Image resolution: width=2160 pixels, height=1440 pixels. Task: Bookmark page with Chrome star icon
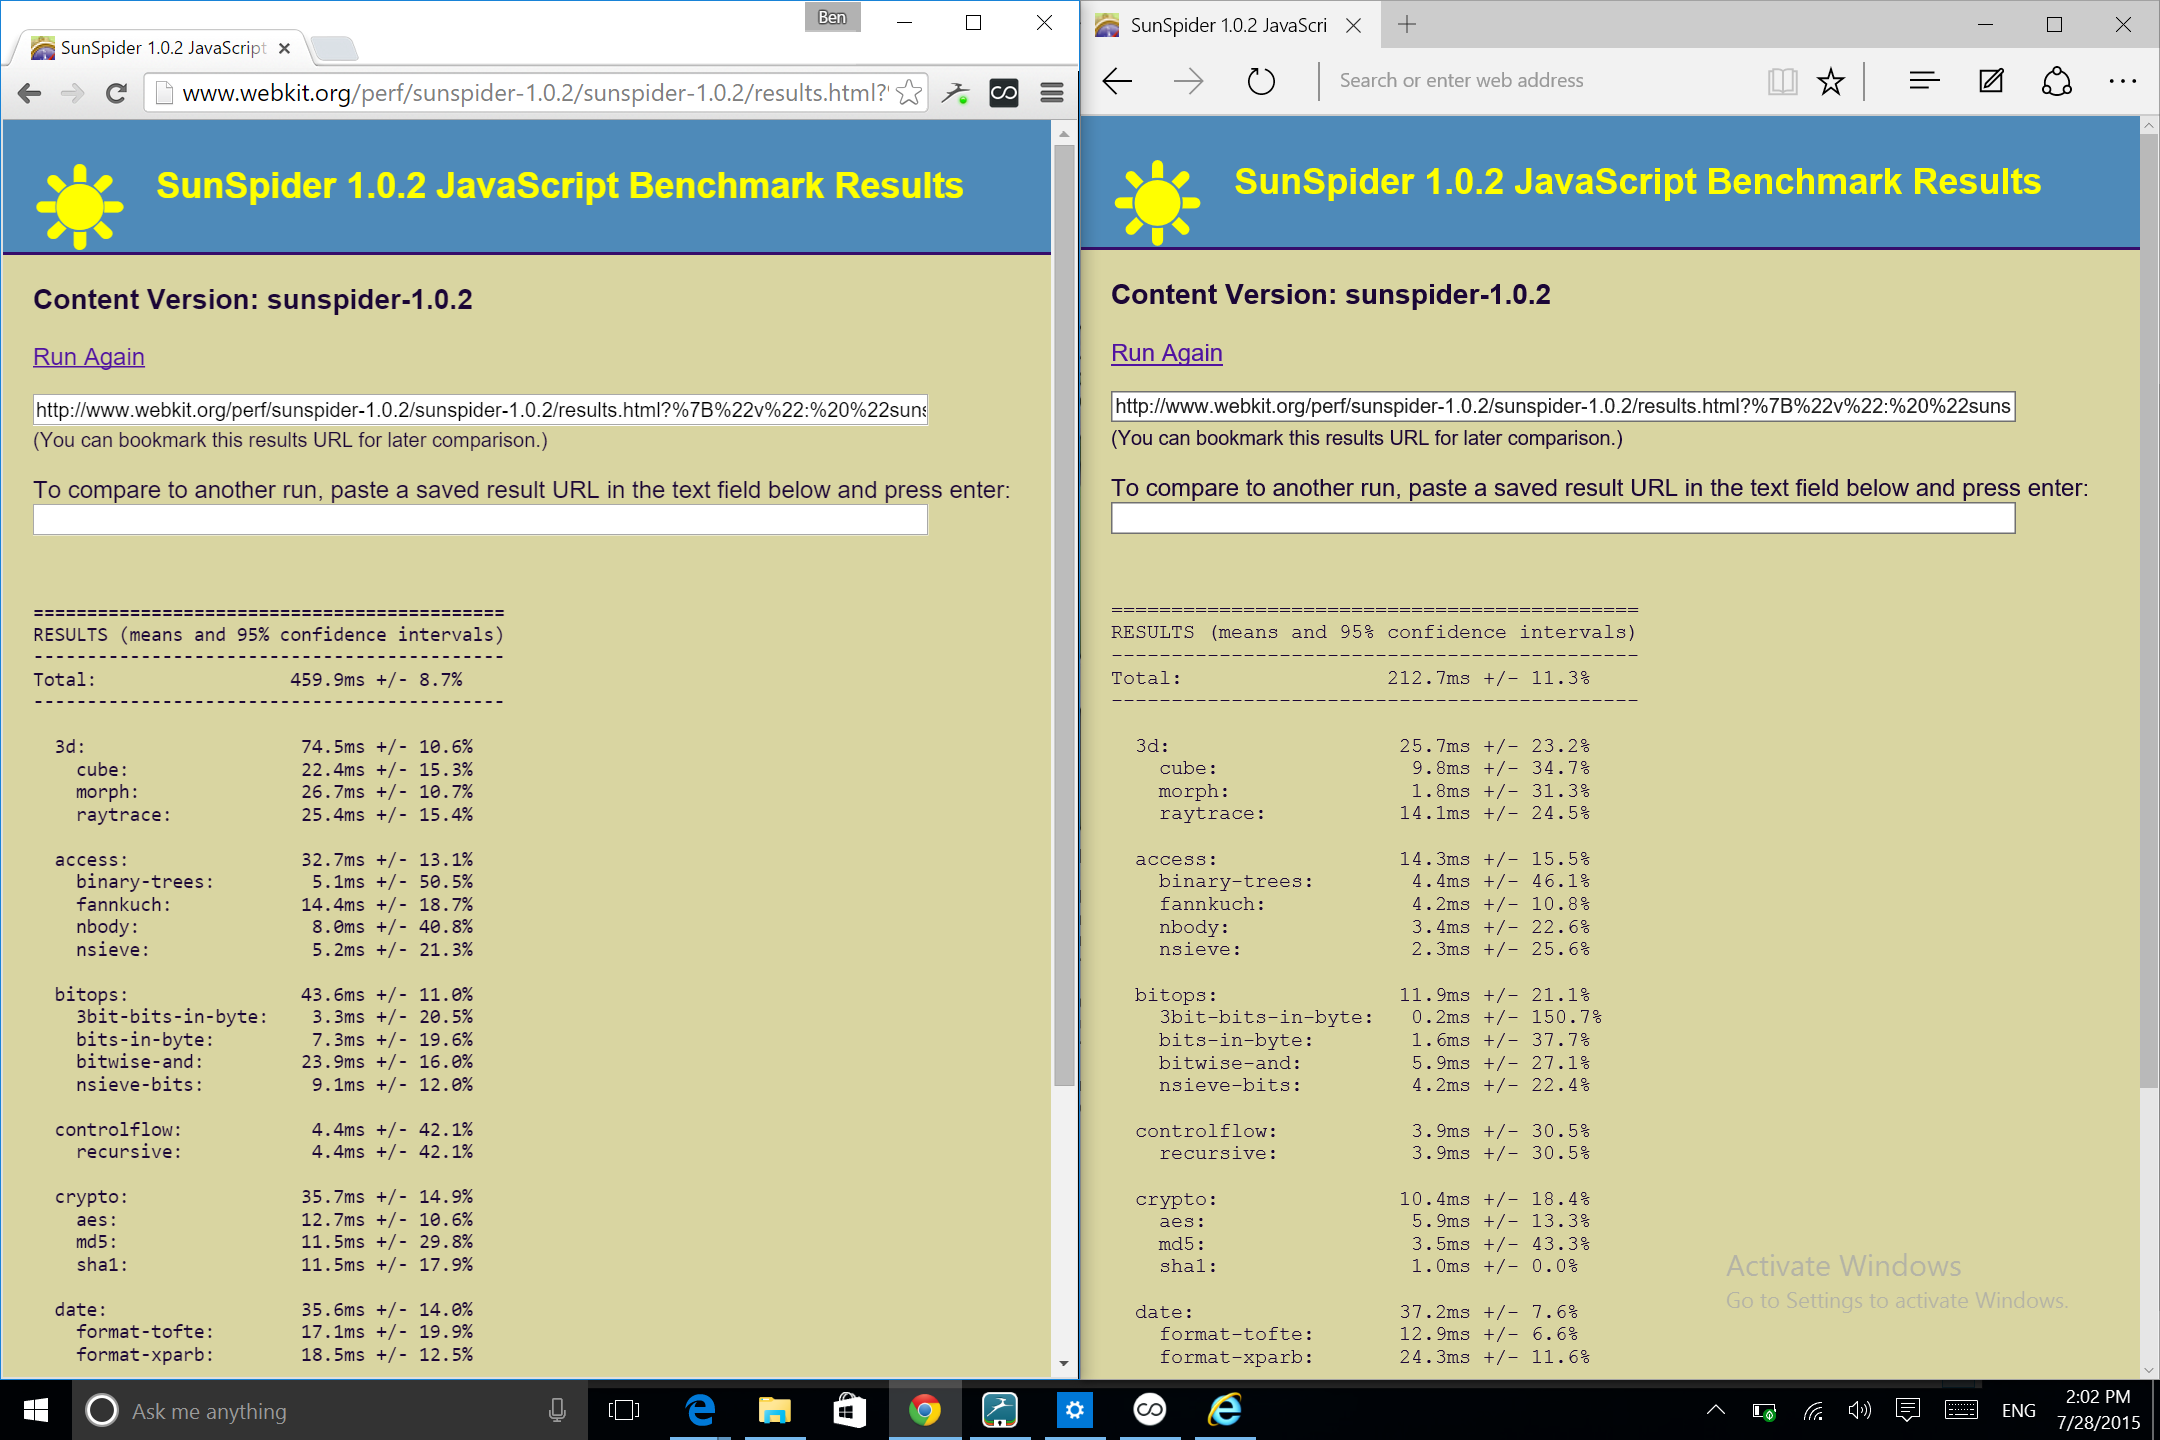click(909, 93)
